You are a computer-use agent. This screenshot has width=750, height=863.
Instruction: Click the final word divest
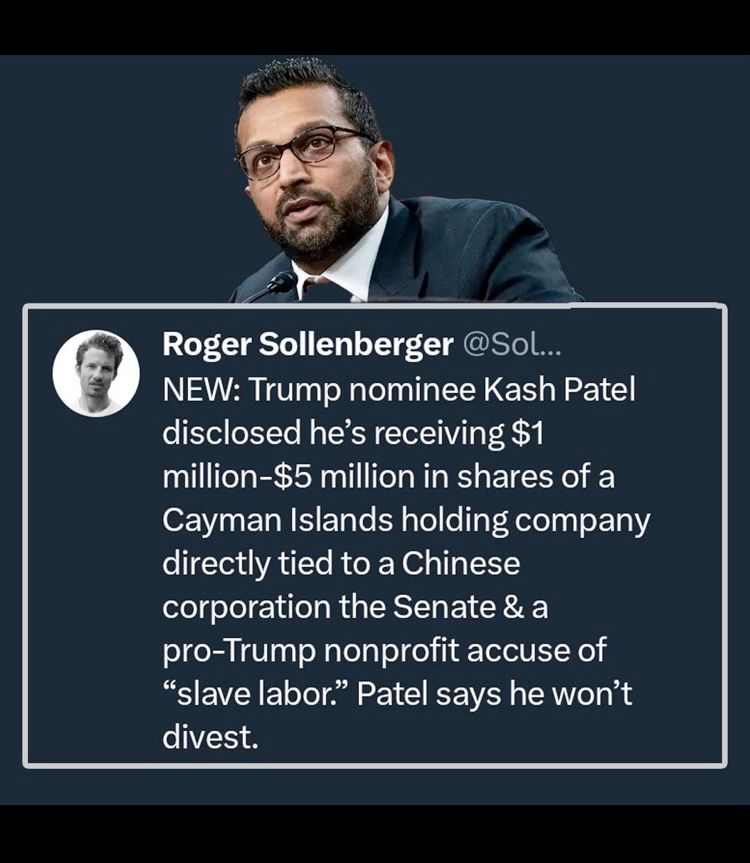coord(210,737)
